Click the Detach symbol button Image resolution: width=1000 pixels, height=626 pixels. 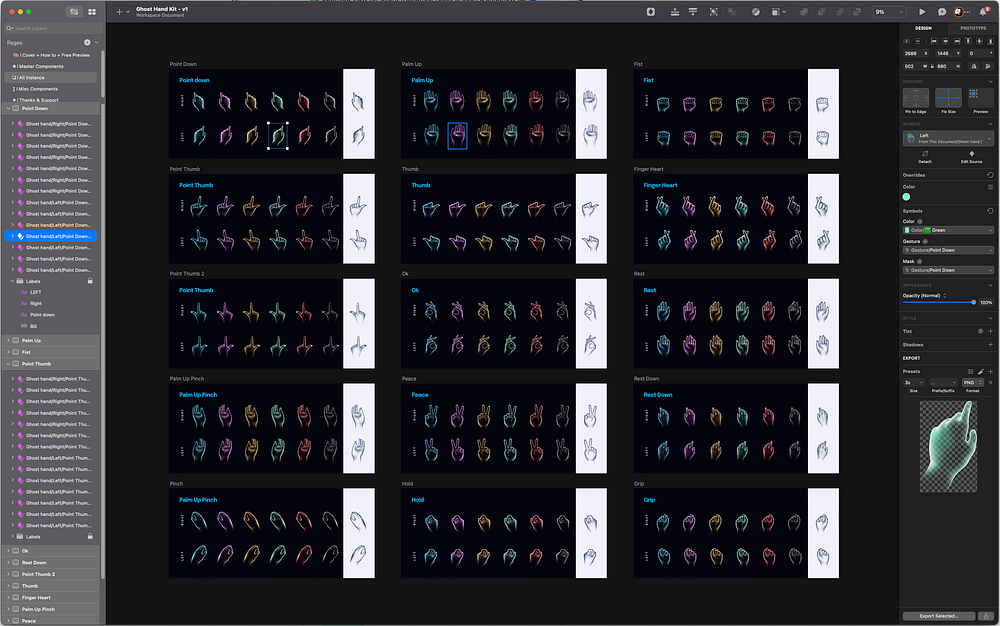[x=925, y=157]
